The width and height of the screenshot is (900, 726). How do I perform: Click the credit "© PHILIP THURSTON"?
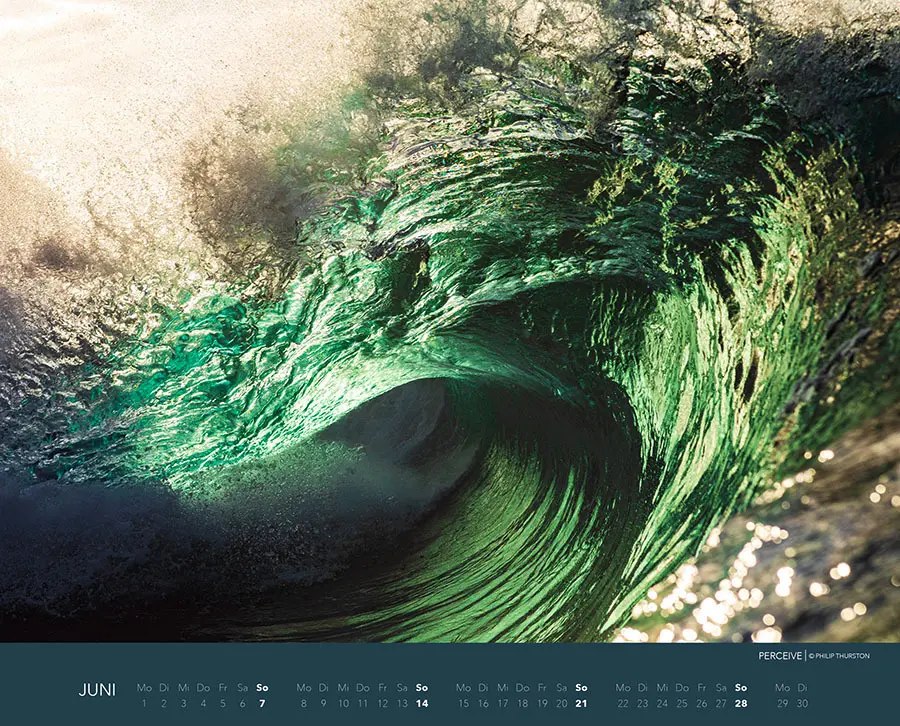pos(839,655)
